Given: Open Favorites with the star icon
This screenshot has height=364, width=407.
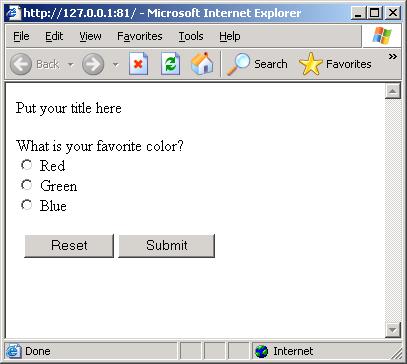Looking at the screenshot, I should tap(311, 64).
